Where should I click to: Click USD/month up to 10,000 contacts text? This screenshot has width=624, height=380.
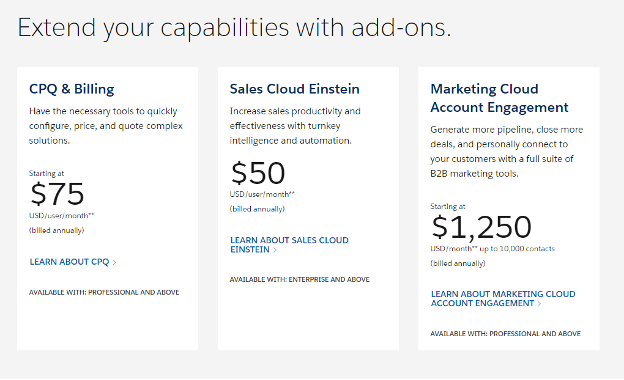pyautogui.click(x=492, y=249)
